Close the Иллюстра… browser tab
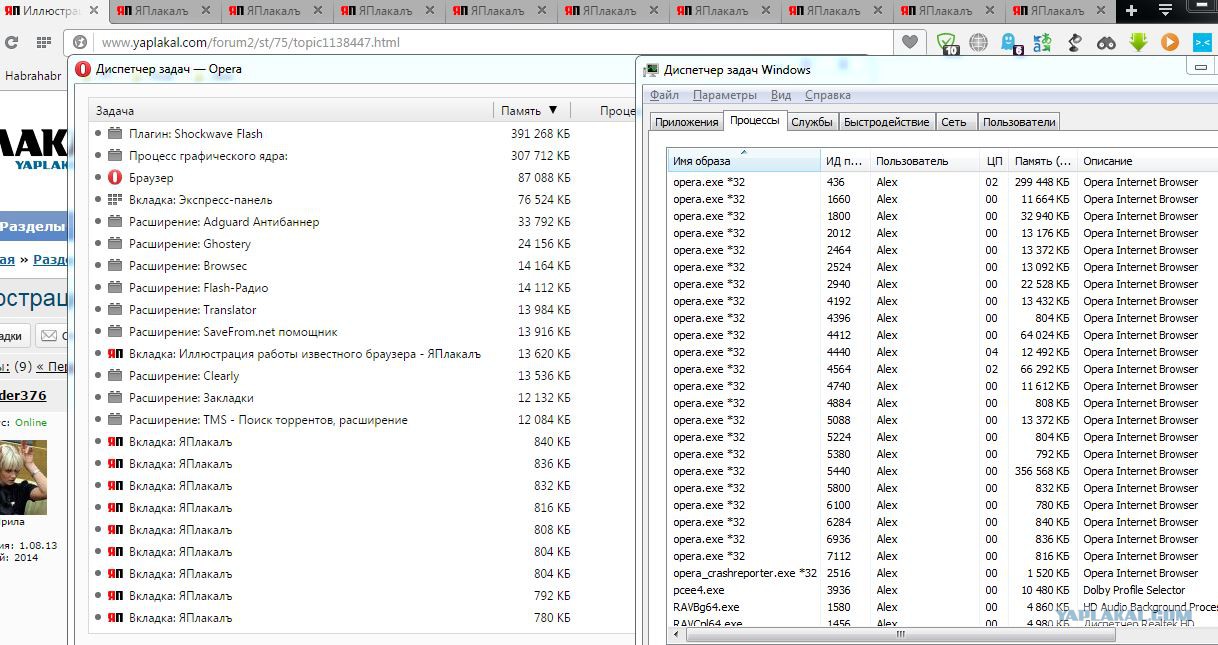The width and height of the screenshot is (1218, 645). click(x=93, y=11)
